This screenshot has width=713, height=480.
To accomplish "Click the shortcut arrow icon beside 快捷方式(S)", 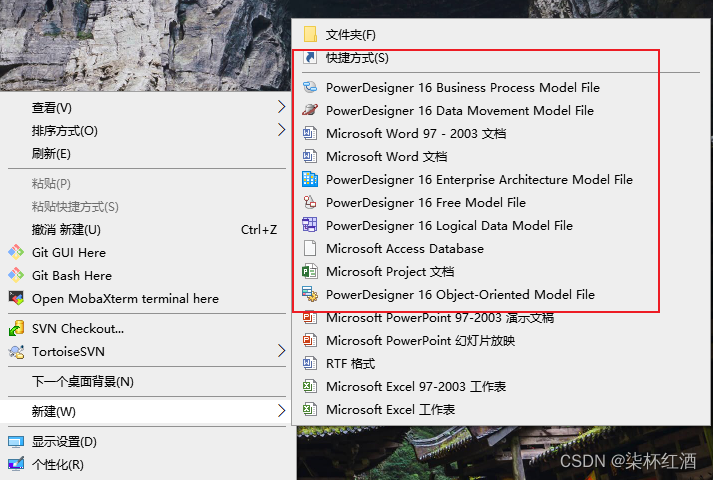I will (310, 58).
